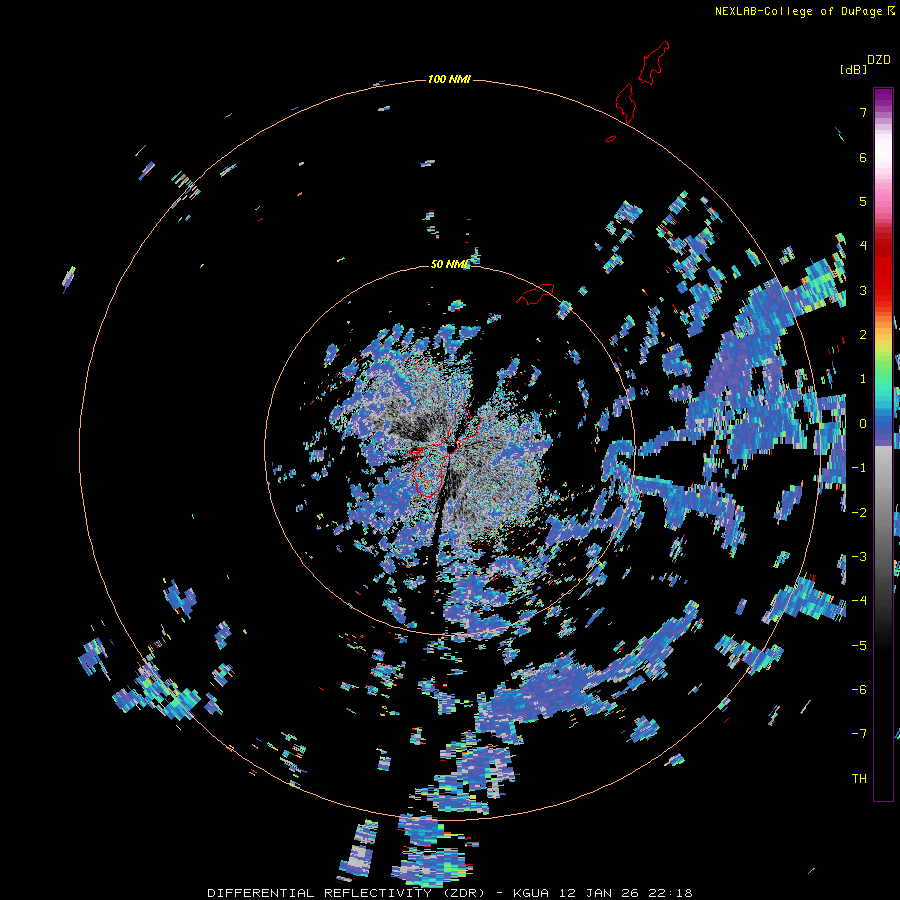Click the NEXLAB-College of DuPage credit text
This screenshot has width=900, height=900.
pos(804,11)
